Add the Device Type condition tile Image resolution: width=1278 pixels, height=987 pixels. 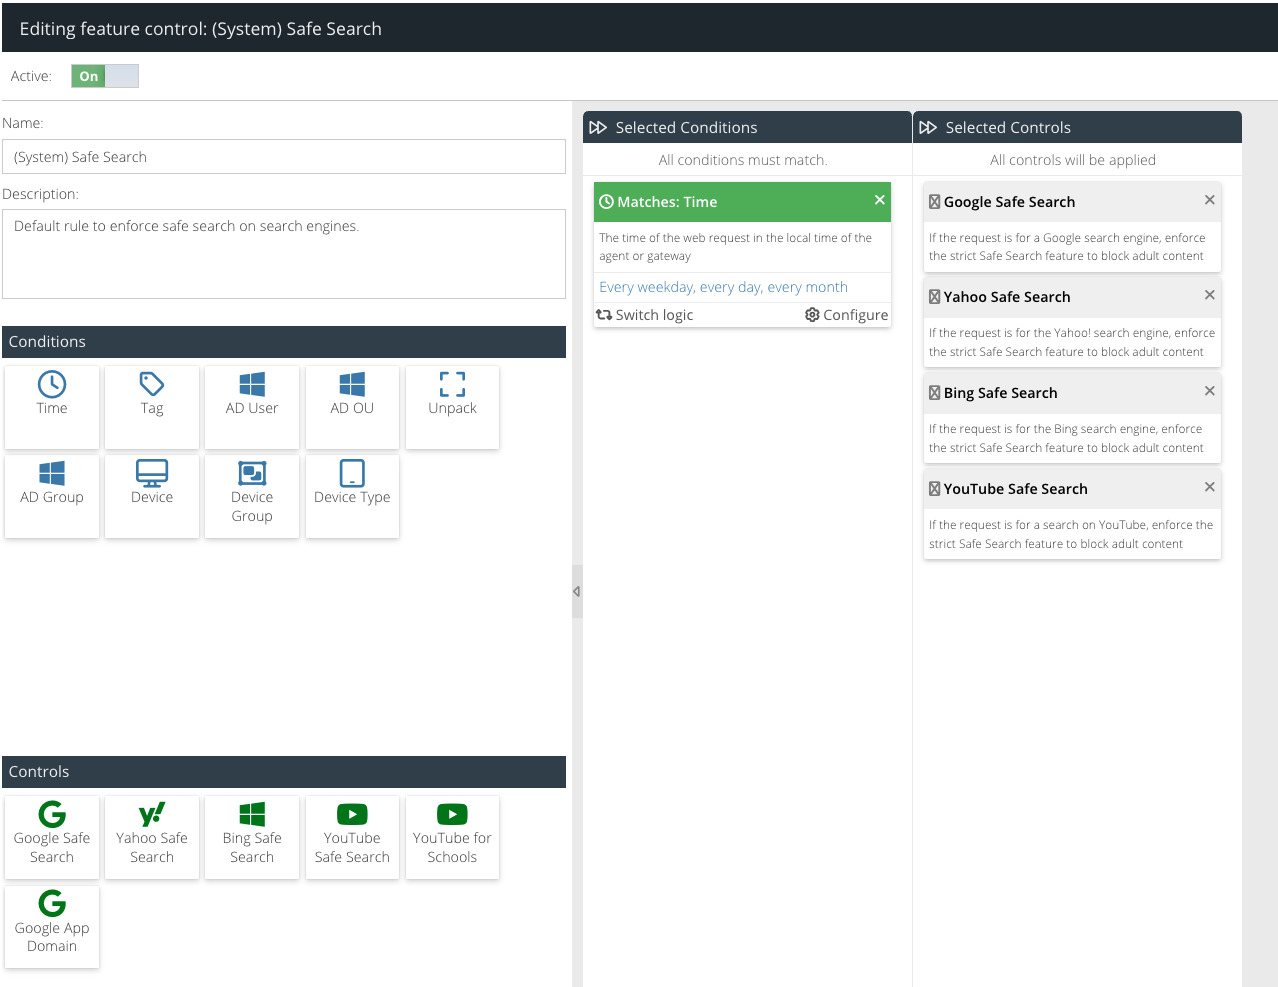point(352,496)
